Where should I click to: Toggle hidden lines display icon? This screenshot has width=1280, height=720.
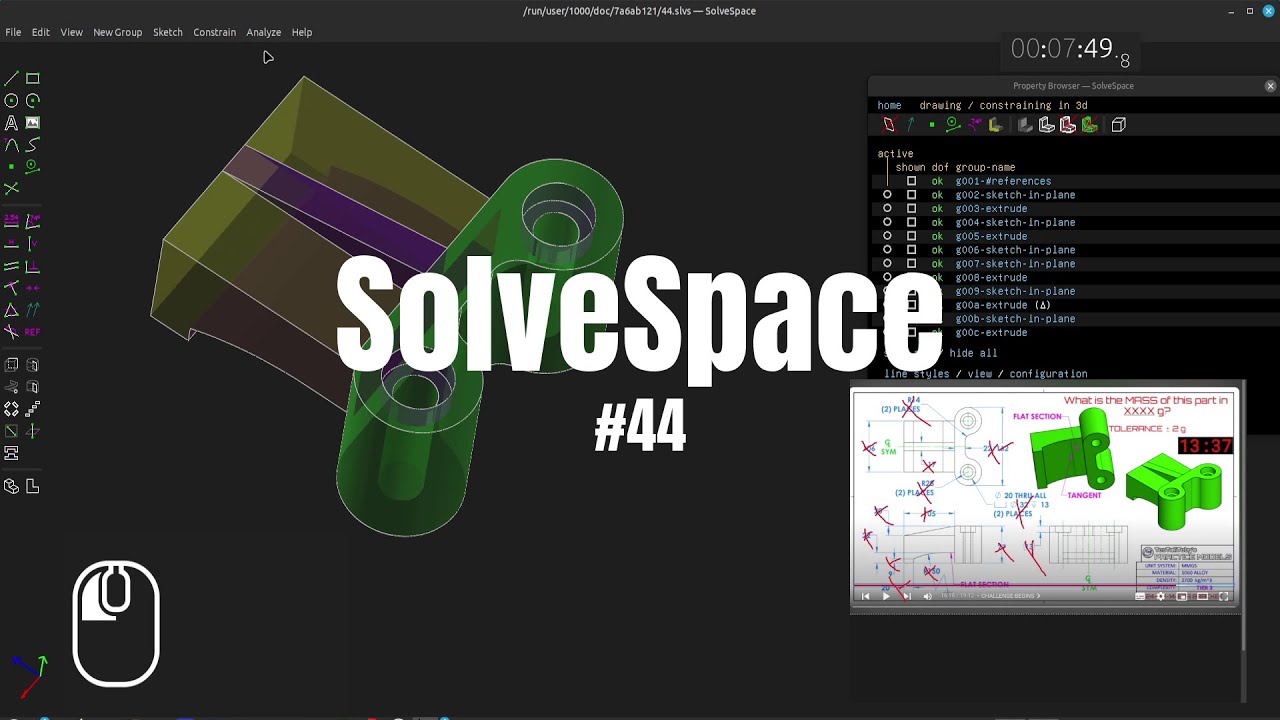click(1119, 125)
